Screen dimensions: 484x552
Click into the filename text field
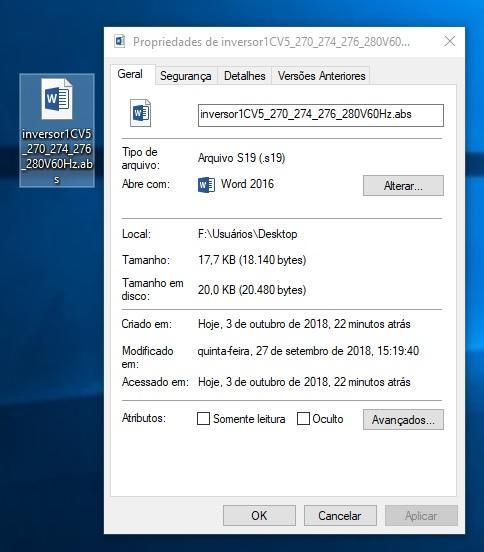tap(321, 115)
